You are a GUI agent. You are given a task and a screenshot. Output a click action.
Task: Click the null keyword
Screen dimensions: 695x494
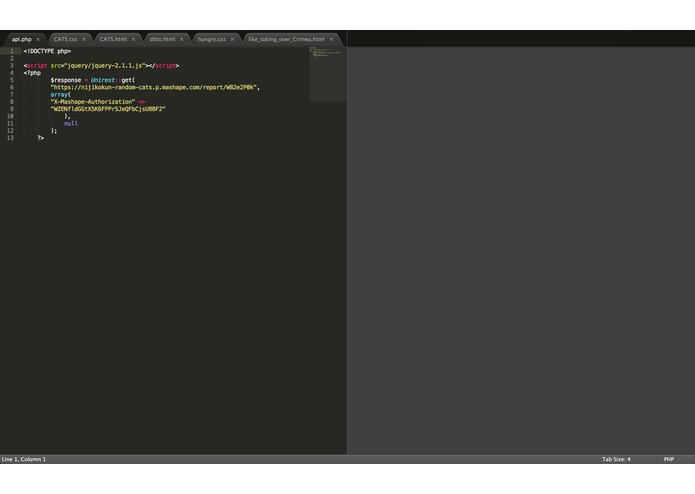tap(71, 124)
